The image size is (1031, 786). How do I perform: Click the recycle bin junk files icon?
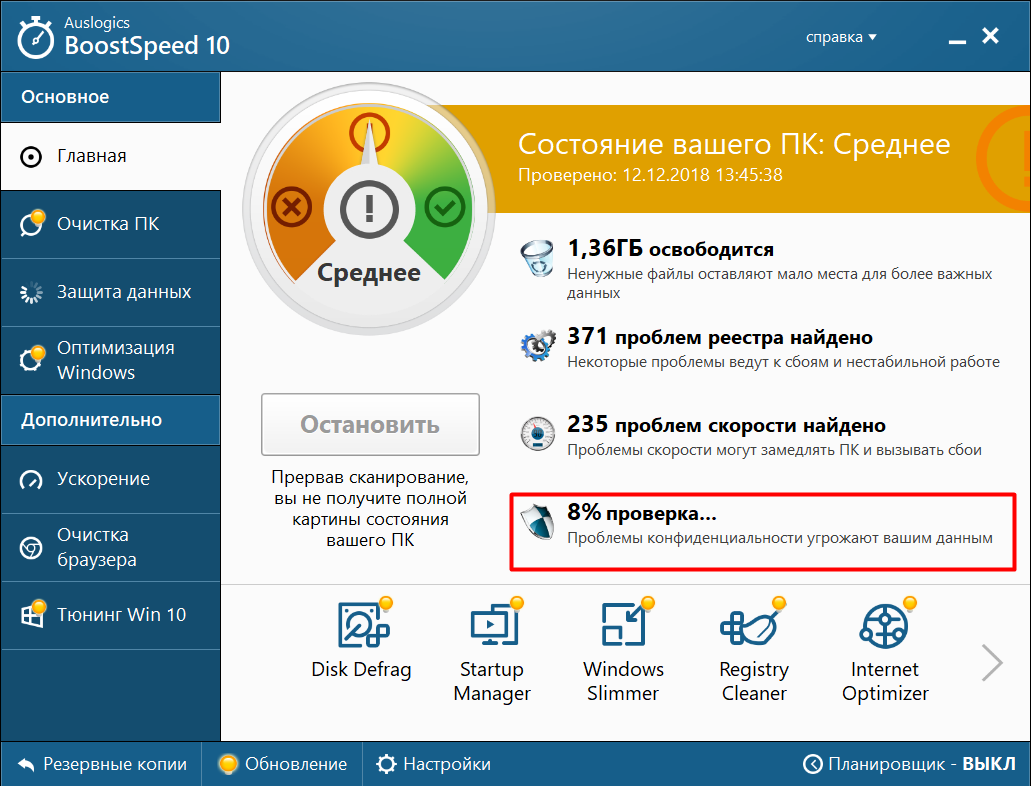(x=537, y=258)
